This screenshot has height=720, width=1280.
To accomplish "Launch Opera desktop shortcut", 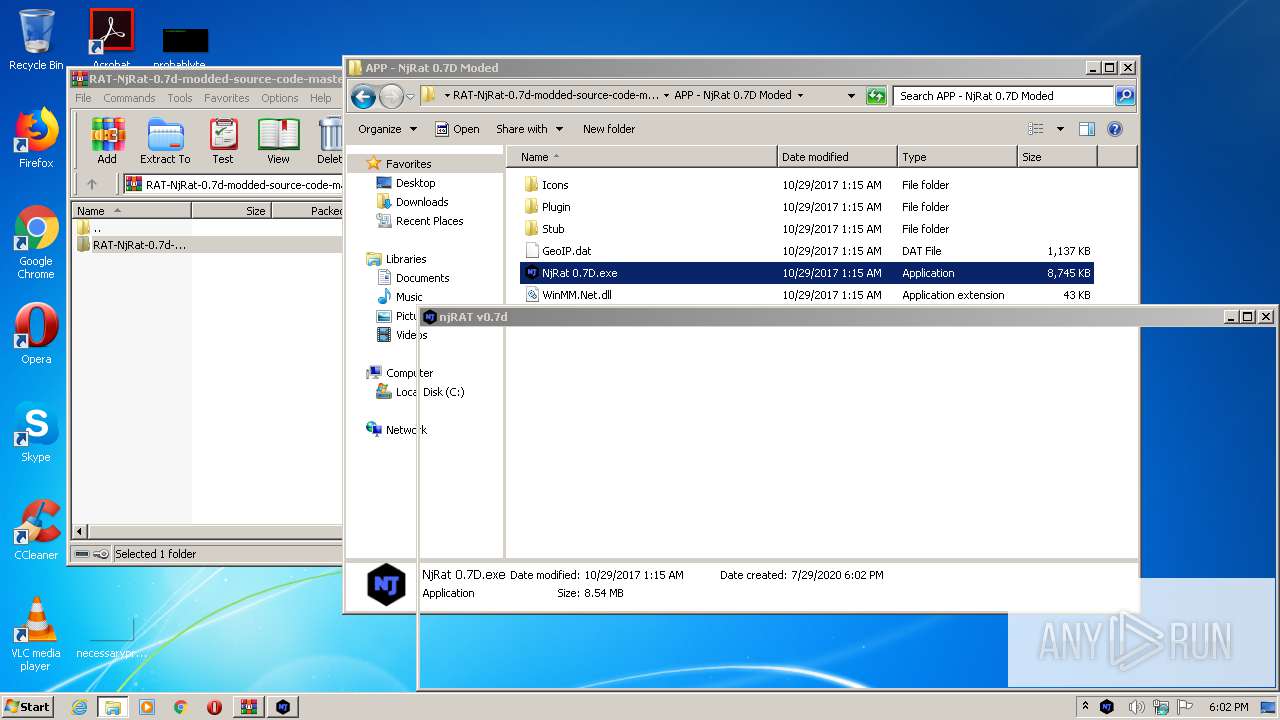I will click(36, 333).
